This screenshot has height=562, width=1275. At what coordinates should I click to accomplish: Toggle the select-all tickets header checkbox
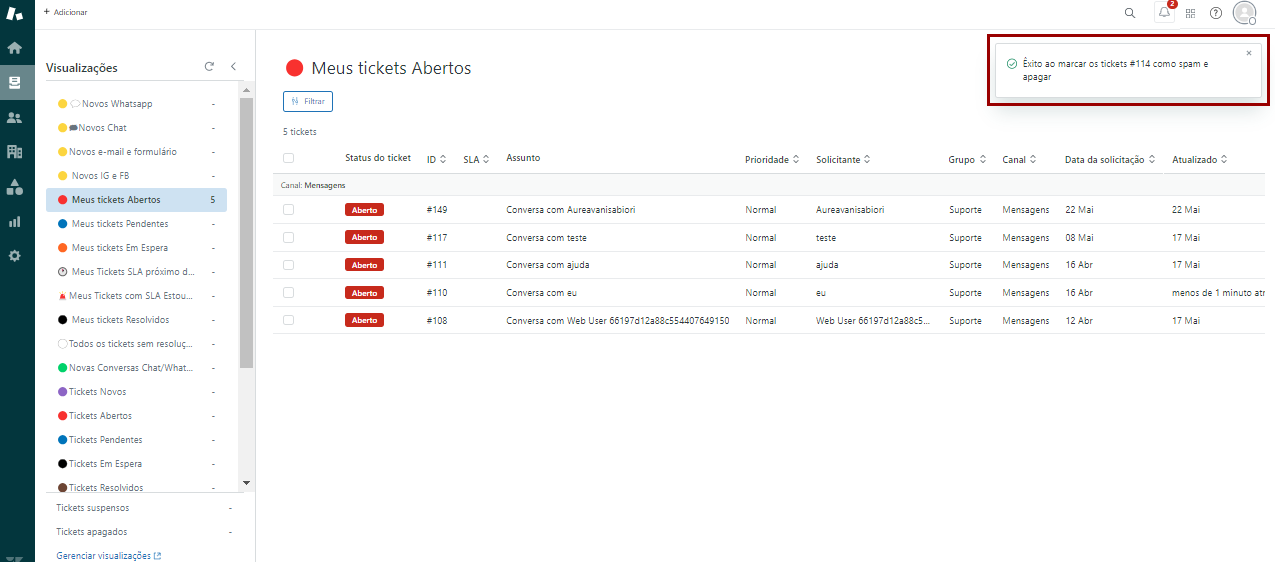[x=288, y=158]
